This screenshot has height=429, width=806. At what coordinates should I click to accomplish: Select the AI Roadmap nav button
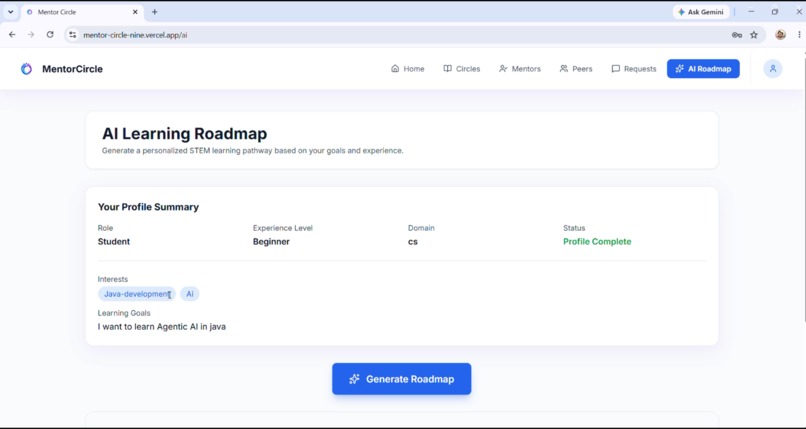click(703, 69)
